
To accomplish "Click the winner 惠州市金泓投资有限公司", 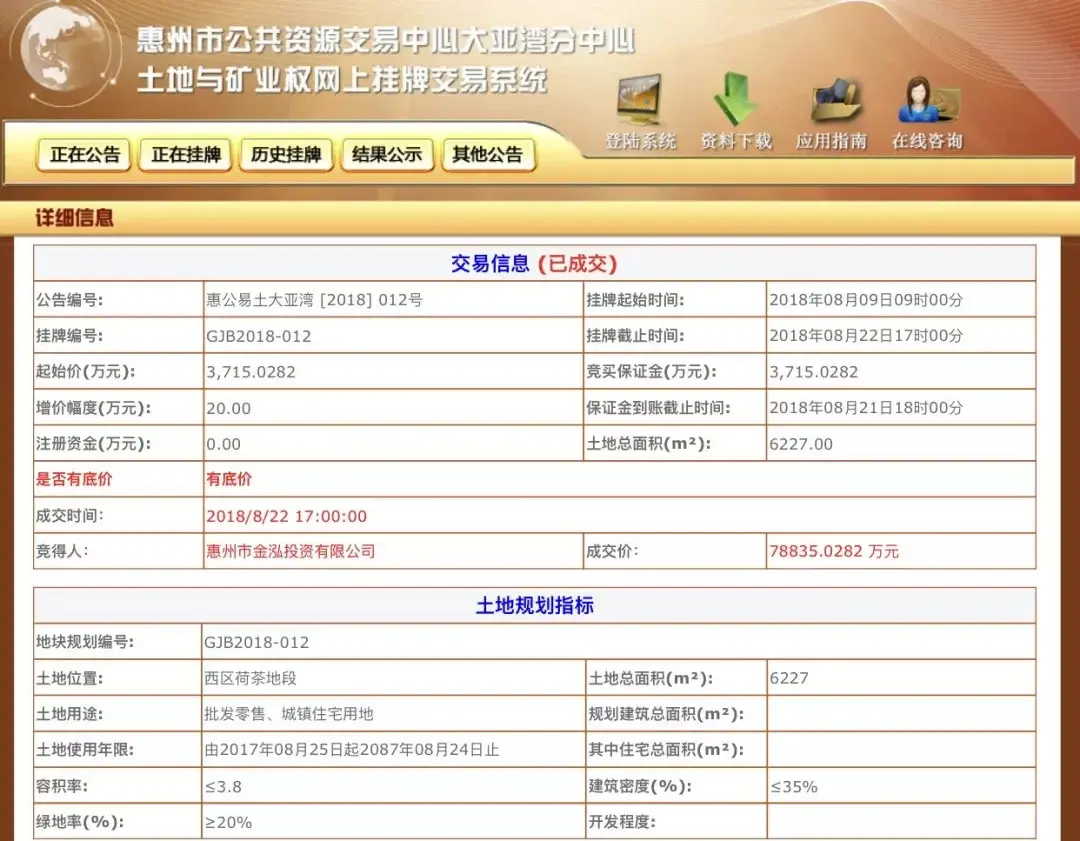I will click(291, 551).
